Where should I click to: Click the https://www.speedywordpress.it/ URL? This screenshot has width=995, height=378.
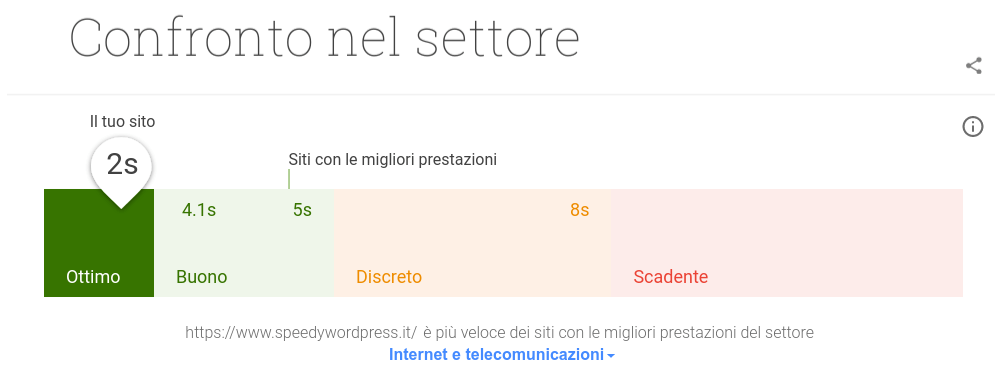pos(301,332)
